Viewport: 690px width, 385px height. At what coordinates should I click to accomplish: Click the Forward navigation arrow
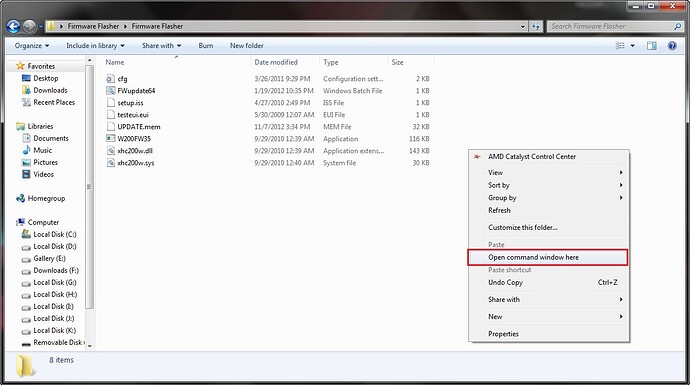pyautogui.click(x=29, y=27)
